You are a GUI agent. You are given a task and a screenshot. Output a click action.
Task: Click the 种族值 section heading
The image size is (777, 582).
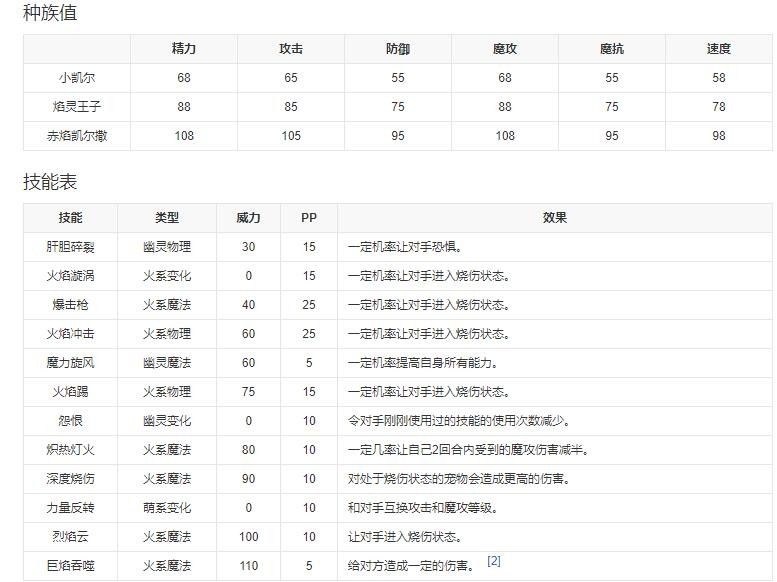pyautogui.click(x=50, y=14)
